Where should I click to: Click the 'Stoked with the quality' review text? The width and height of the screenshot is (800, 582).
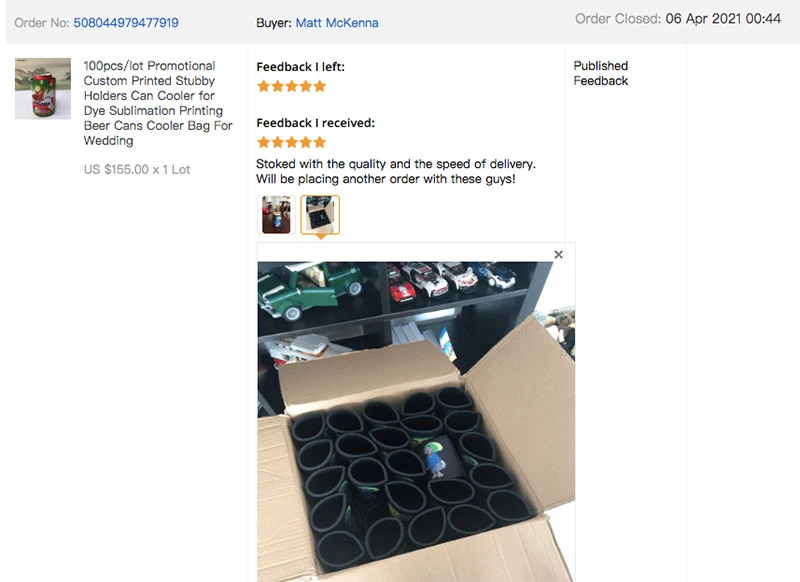[x=395, y=171]
